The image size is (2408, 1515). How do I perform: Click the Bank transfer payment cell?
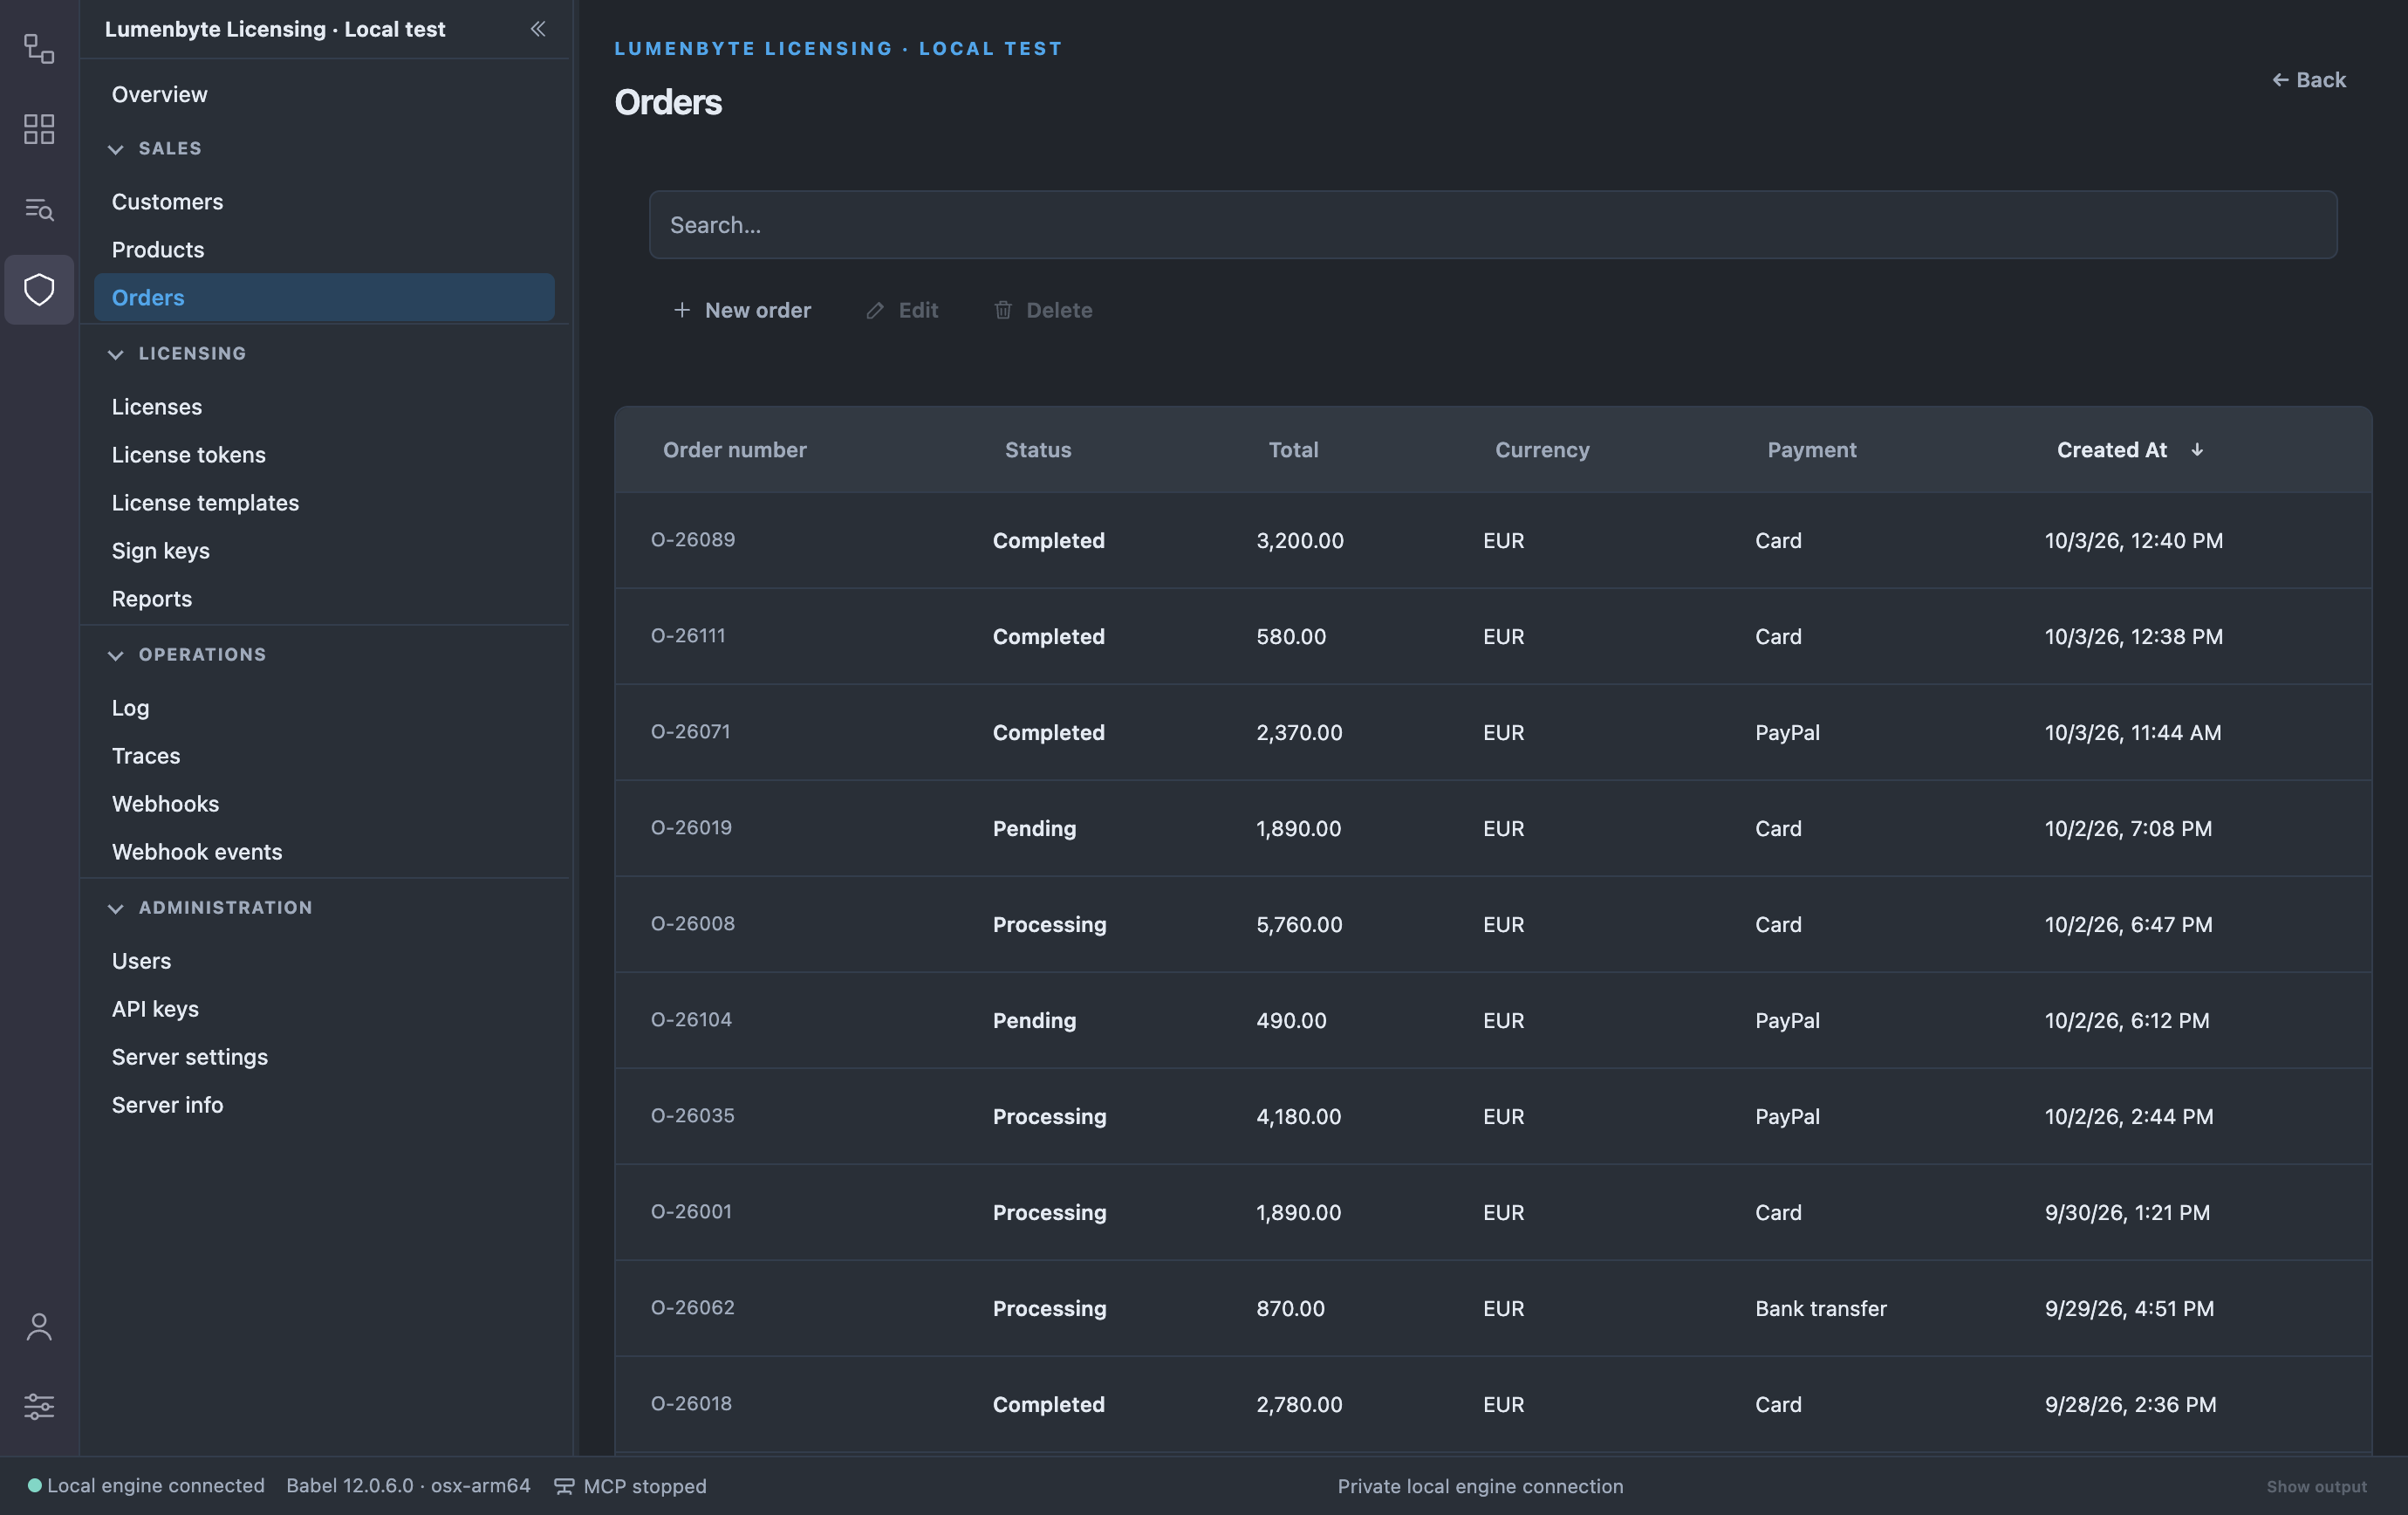(x=1820, y=1308)
